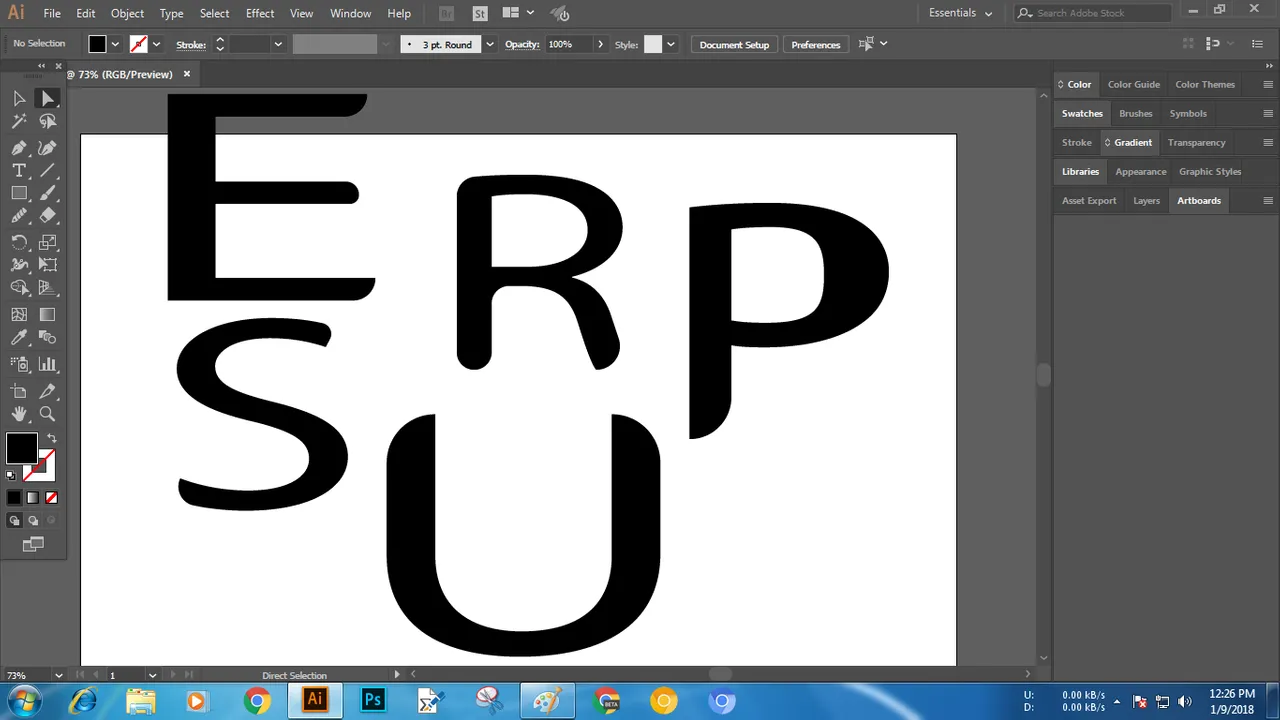Set fill mode to Color

click(14, 497)
